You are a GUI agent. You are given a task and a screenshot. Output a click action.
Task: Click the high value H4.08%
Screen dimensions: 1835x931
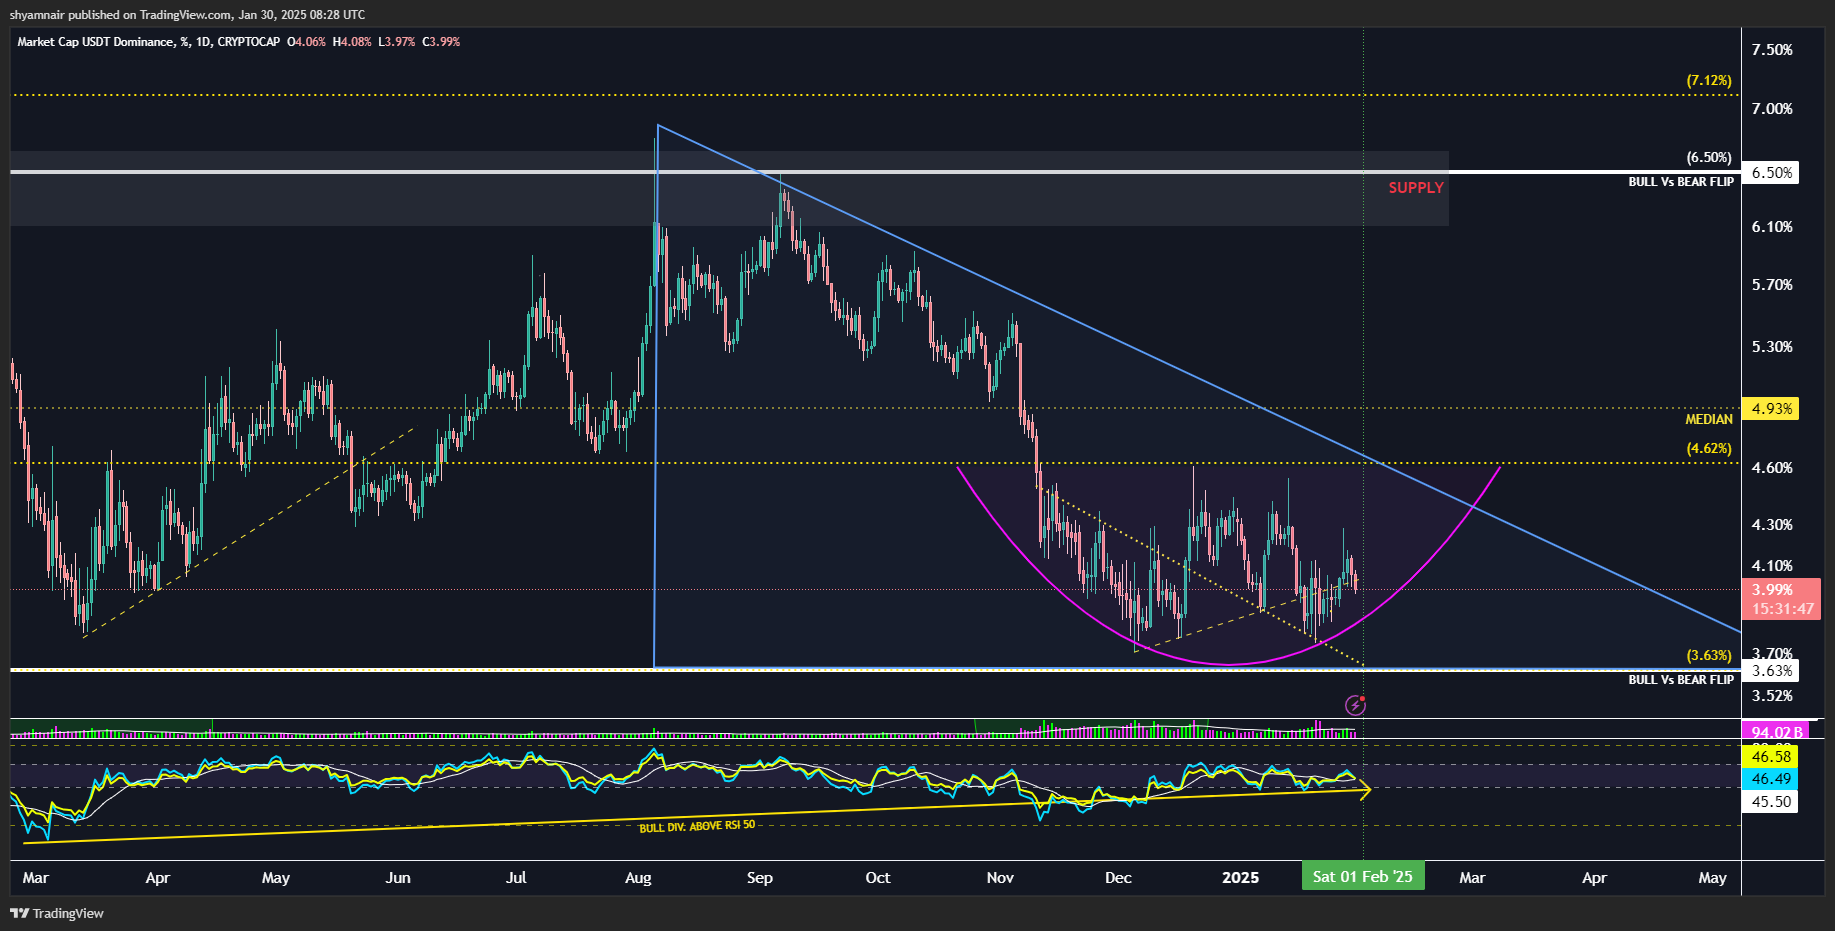coord(352,42)
